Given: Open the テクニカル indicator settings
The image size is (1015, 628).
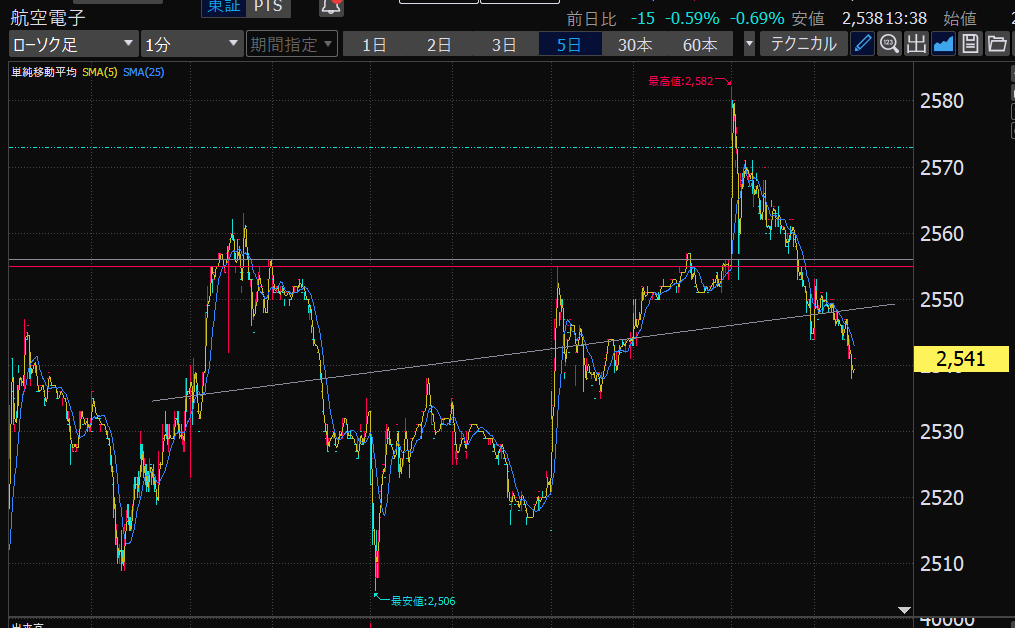Looking at the screenshot, I should [x=803, y=44].
